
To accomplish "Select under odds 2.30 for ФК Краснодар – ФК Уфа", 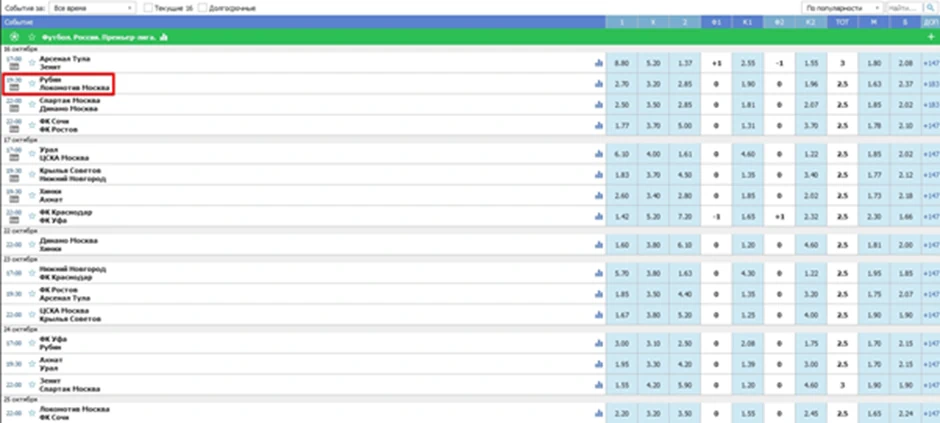I will point(873,216).
